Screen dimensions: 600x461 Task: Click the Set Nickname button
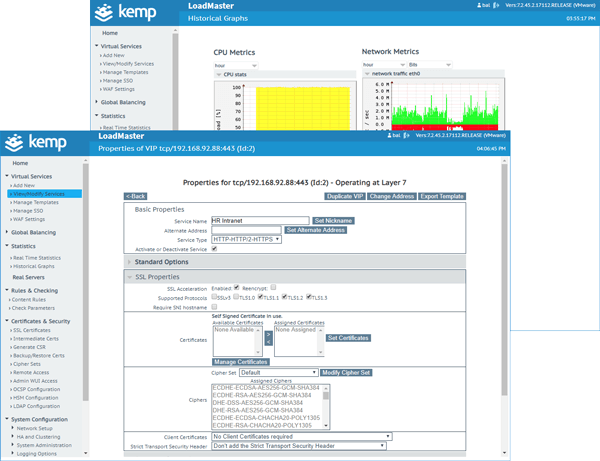click(333, 221)
